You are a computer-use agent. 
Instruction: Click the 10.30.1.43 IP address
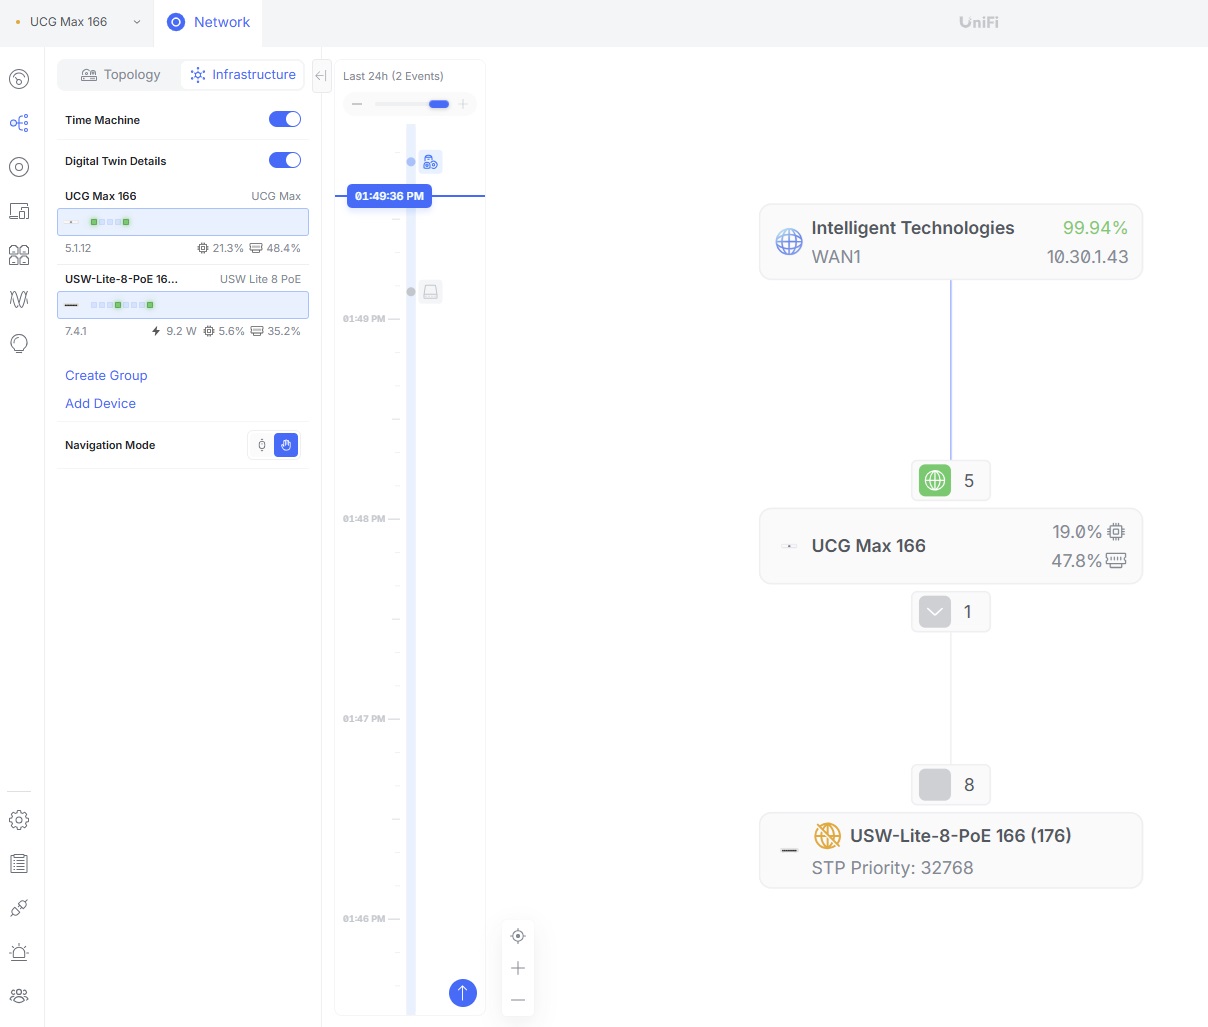click(x=1087, y=257)
